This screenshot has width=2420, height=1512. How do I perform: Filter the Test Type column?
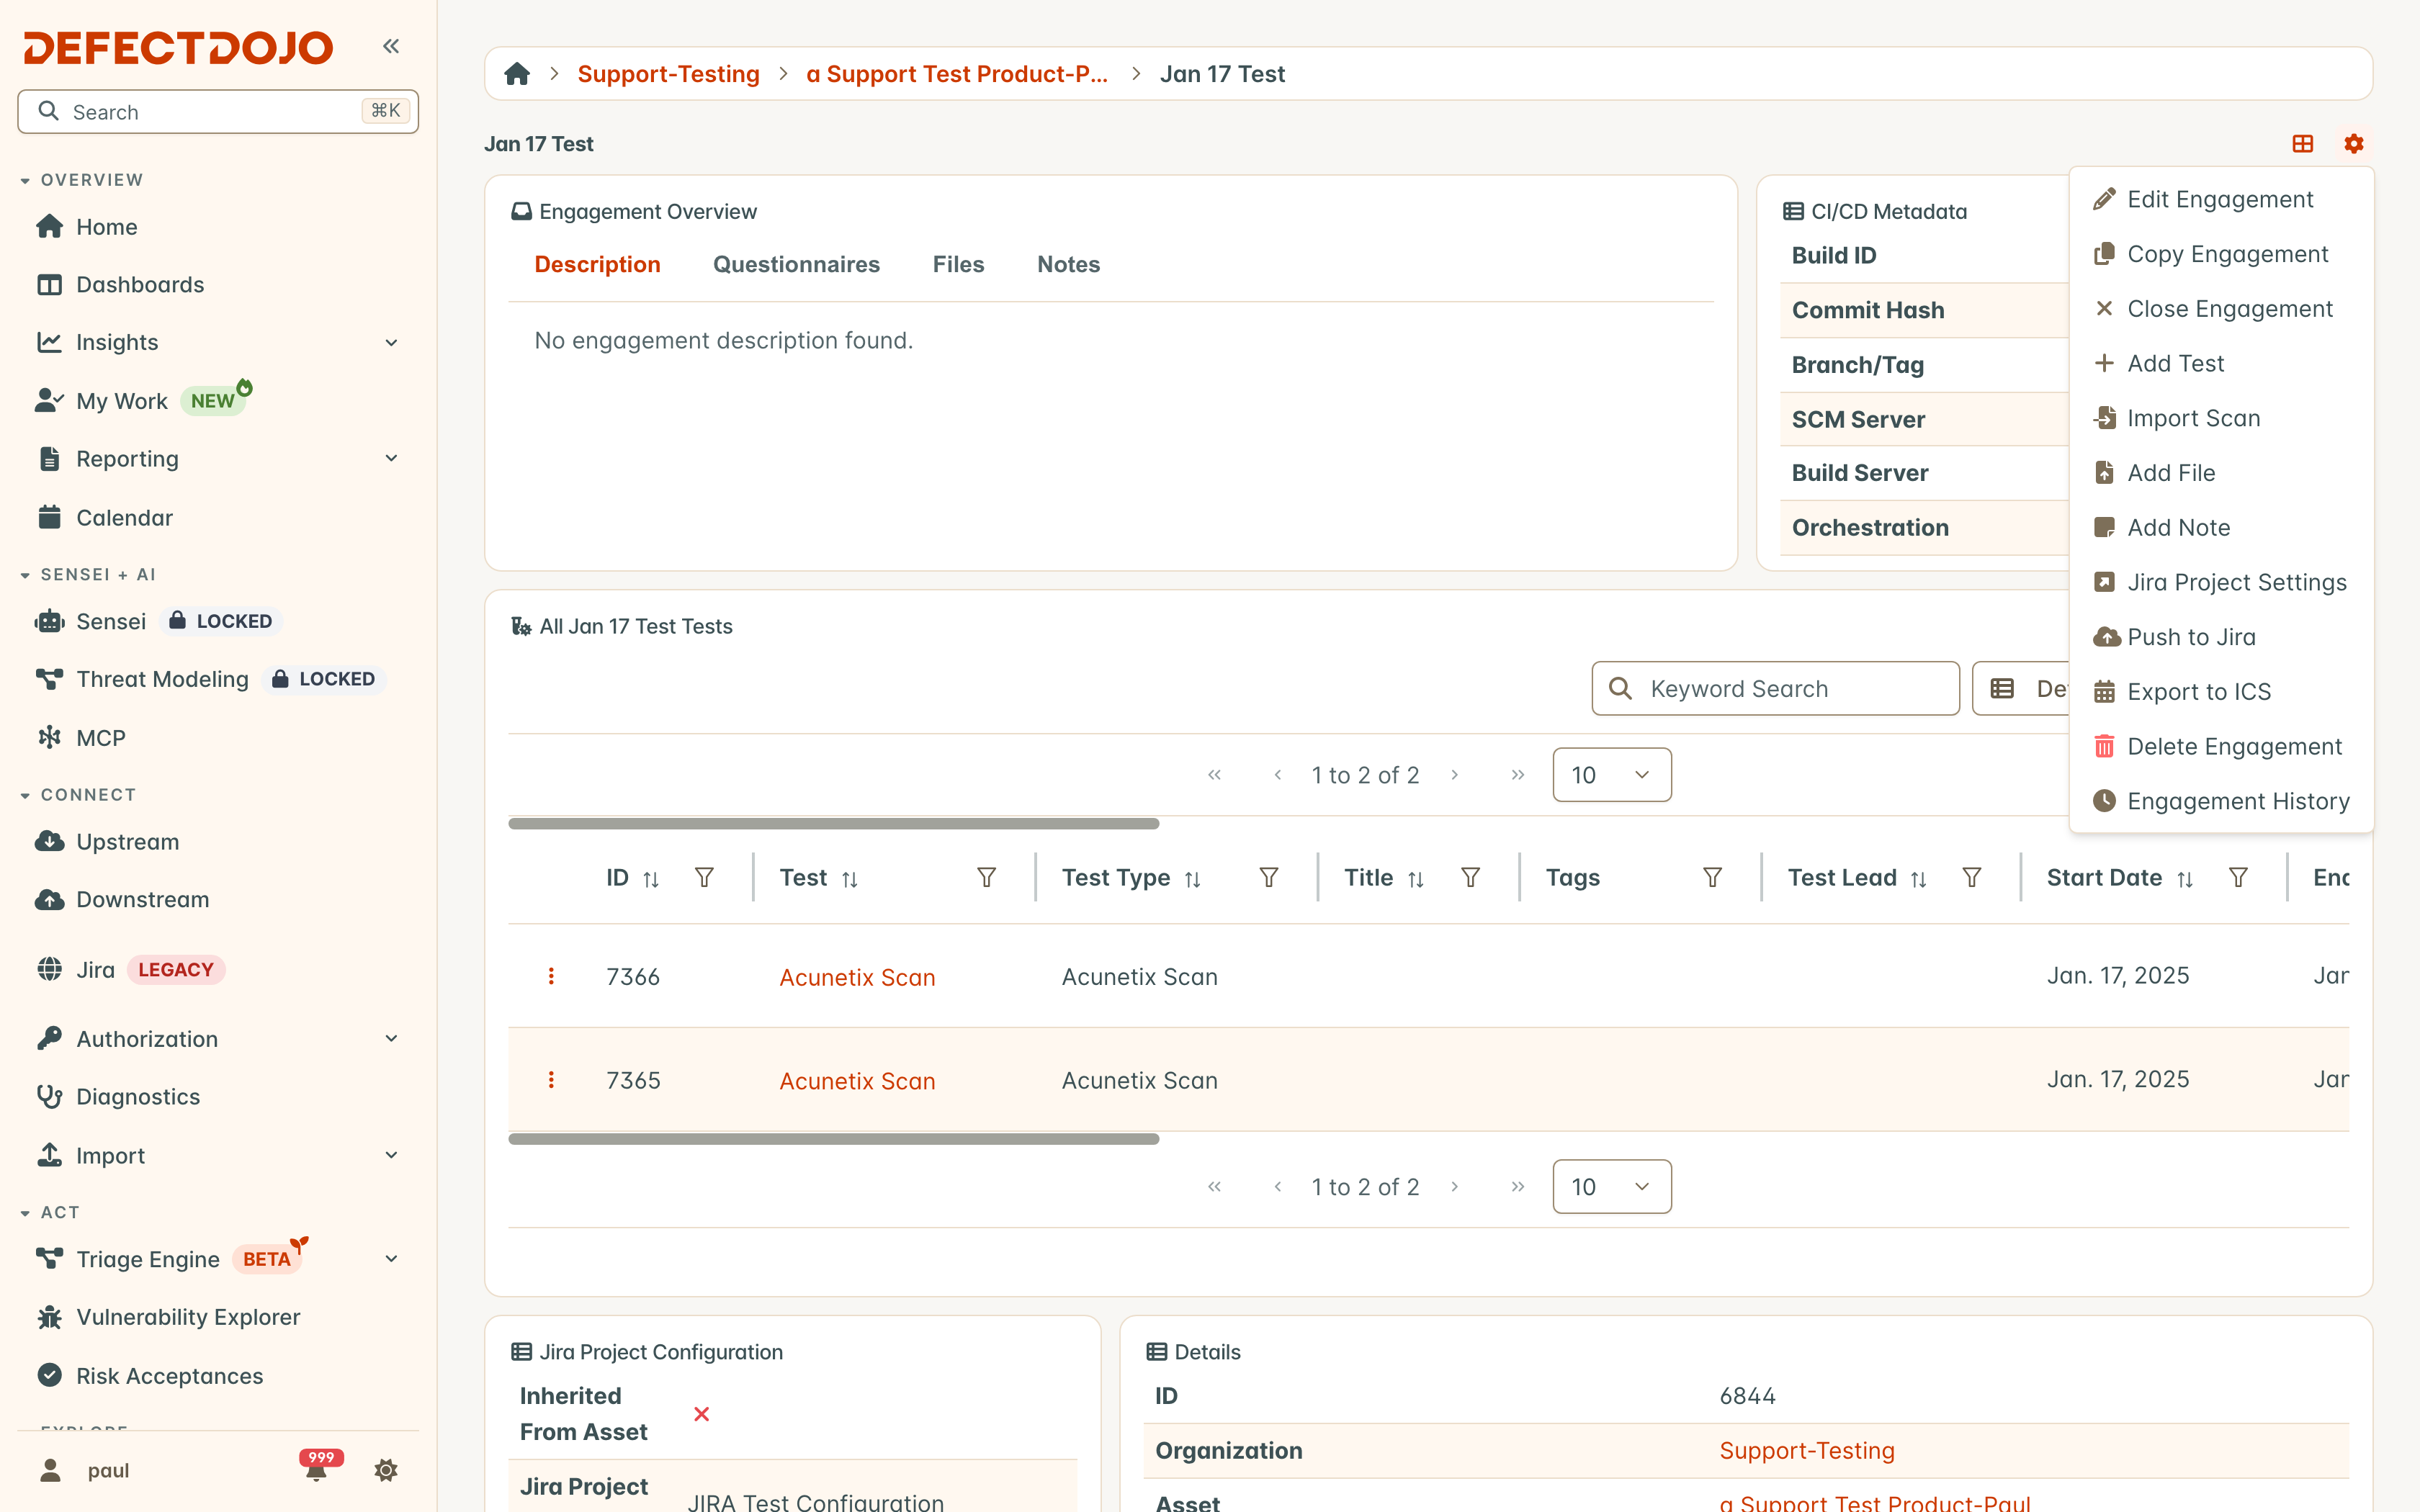tap(1268, 877)
